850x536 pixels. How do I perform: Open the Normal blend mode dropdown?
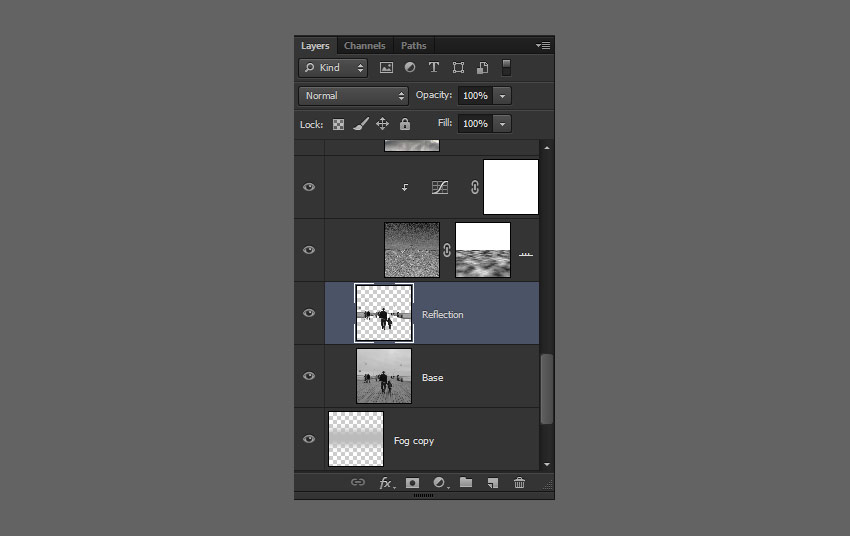coord(353,96)
